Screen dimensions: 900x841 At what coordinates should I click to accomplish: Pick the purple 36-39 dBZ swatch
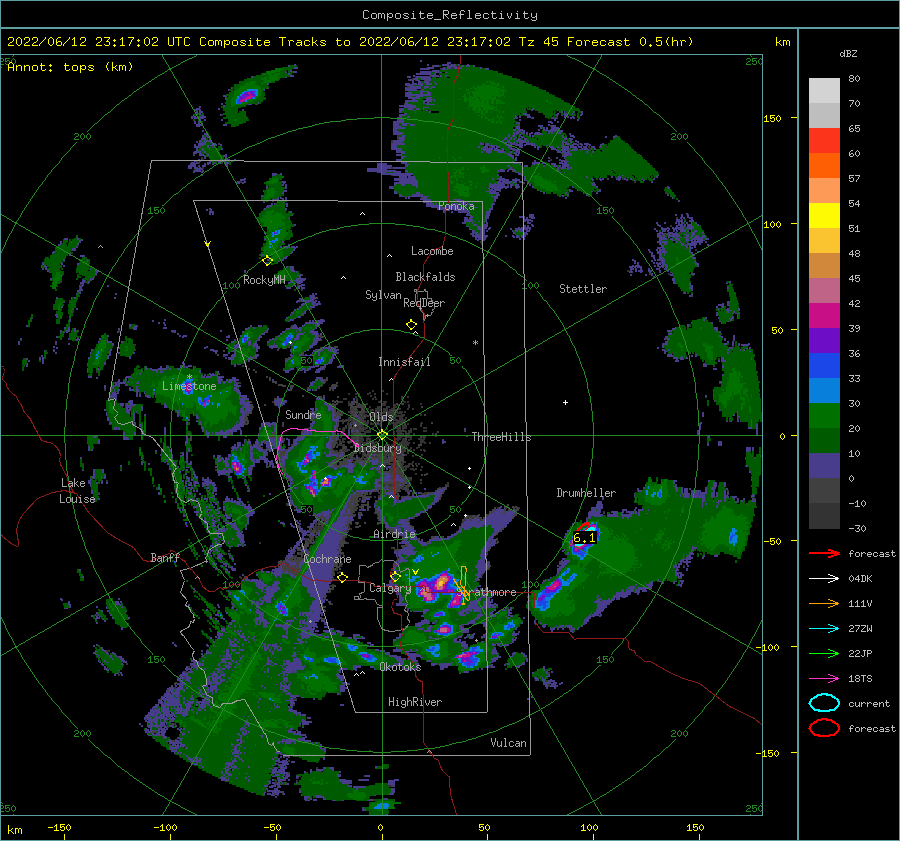(824, 341)
